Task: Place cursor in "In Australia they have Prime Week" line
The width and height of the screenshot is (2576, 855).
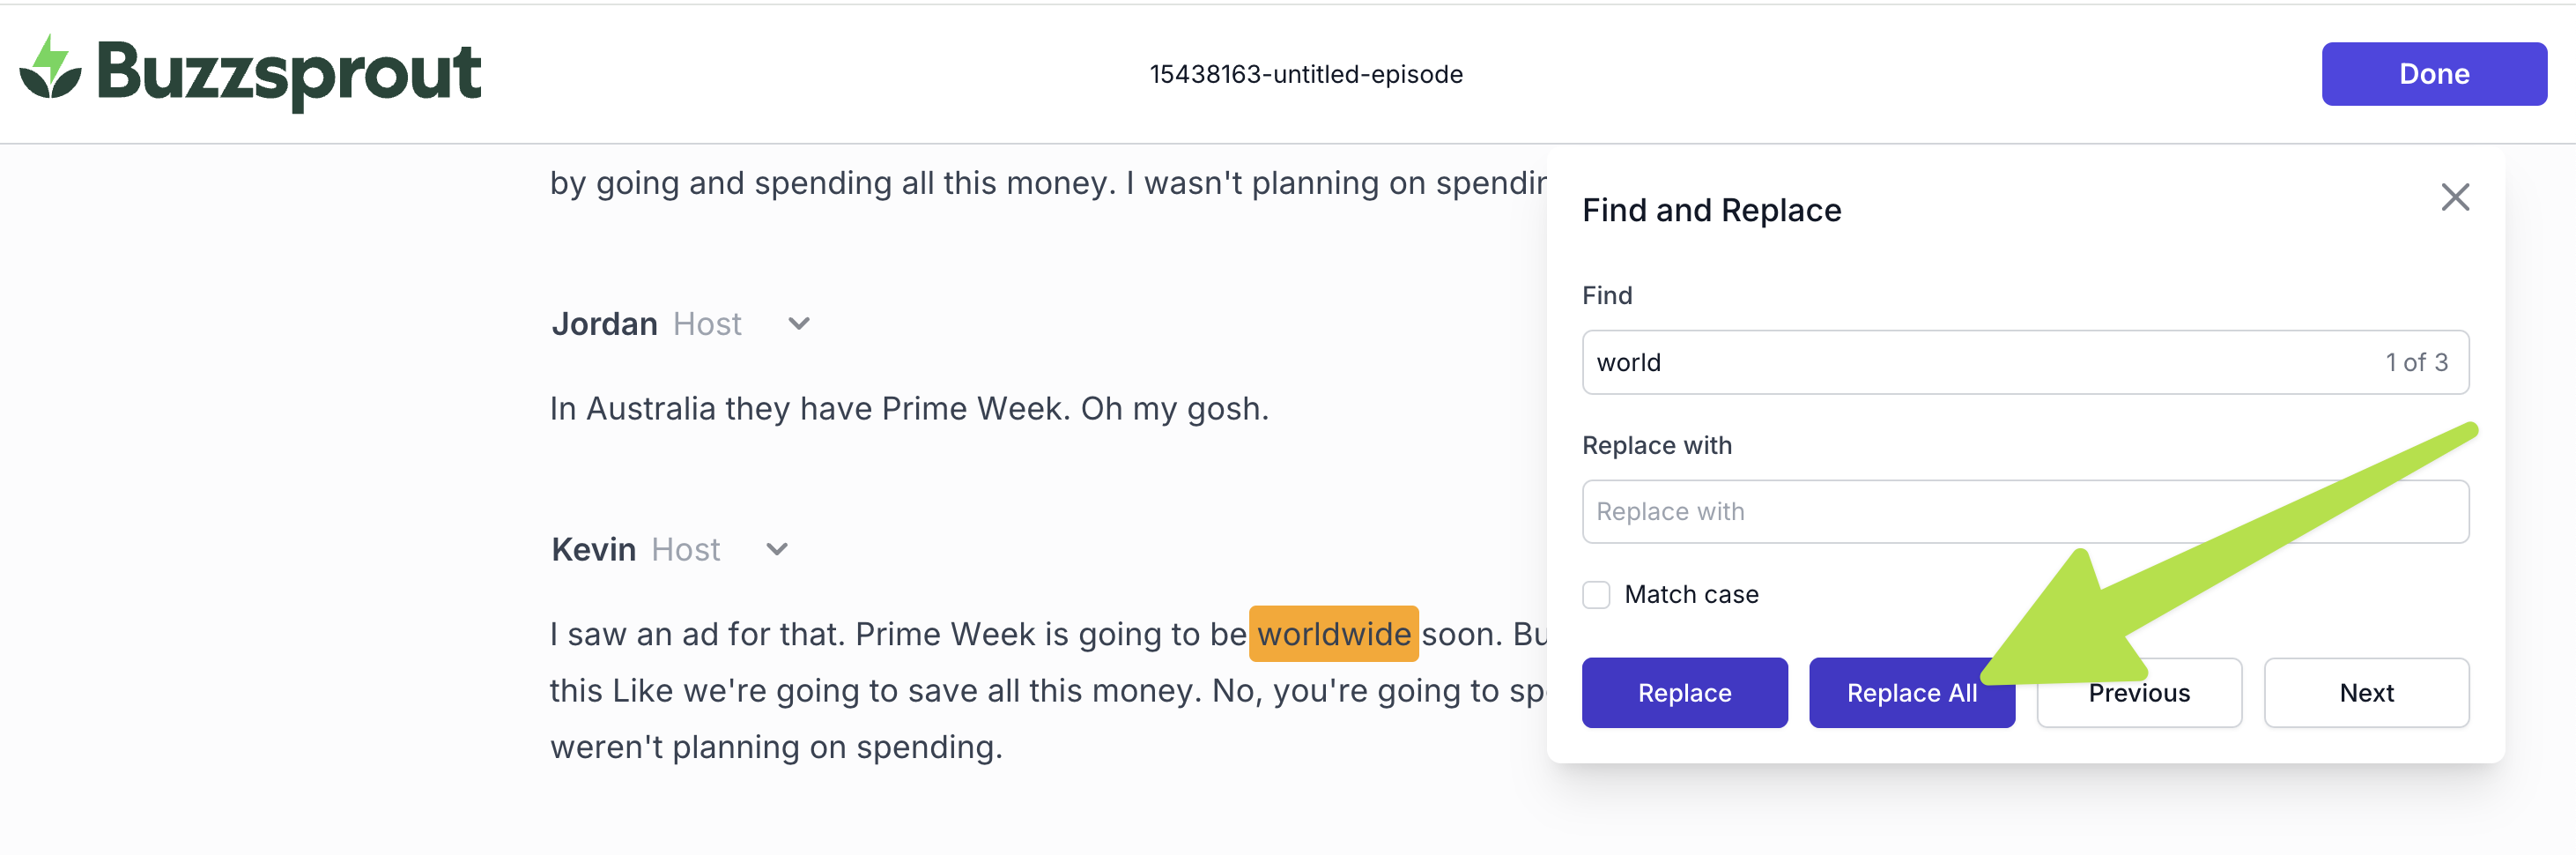Action: coord(908,408)
